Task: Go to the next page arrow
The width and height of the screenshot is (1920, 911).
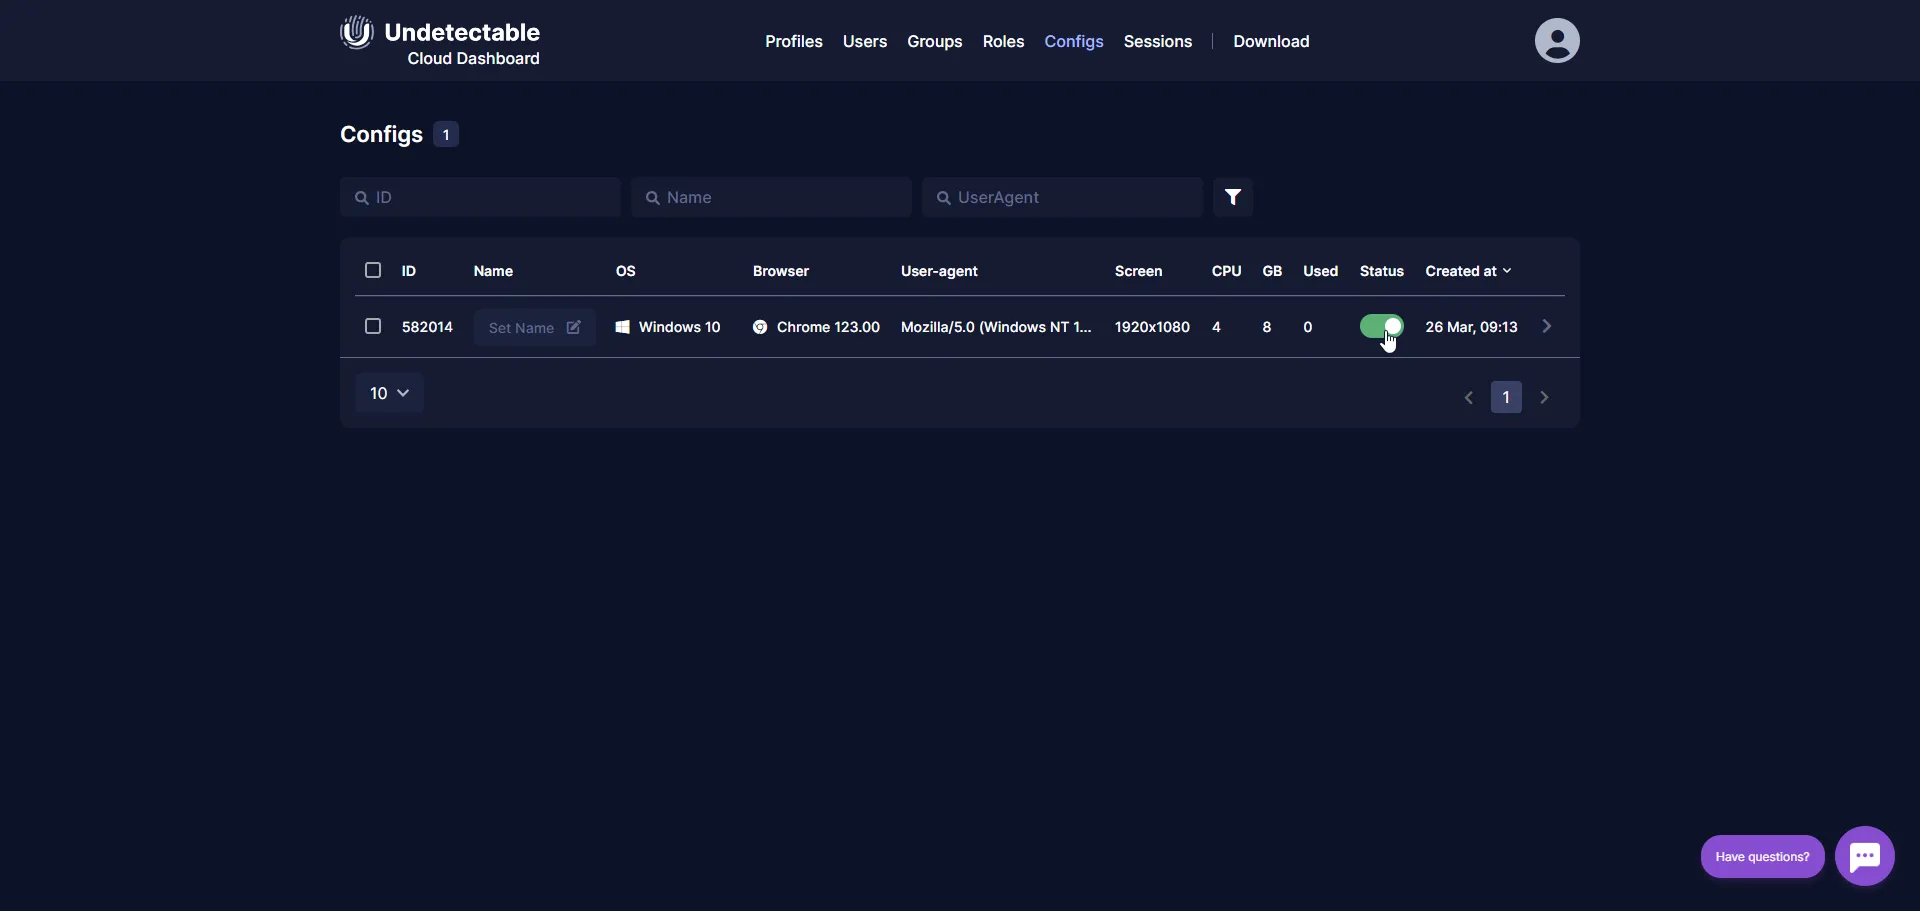Action: pos(1544,397)
